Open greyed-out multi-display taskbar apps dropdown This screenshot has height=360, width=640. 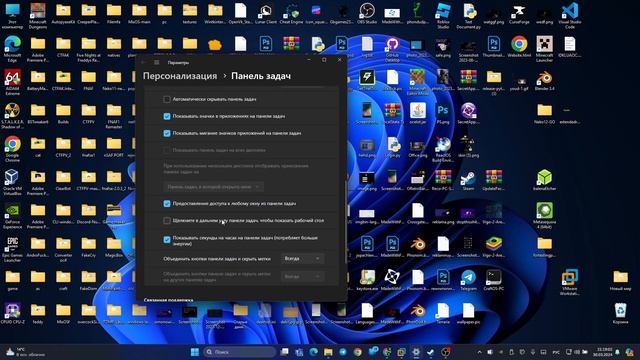(213, 187)
